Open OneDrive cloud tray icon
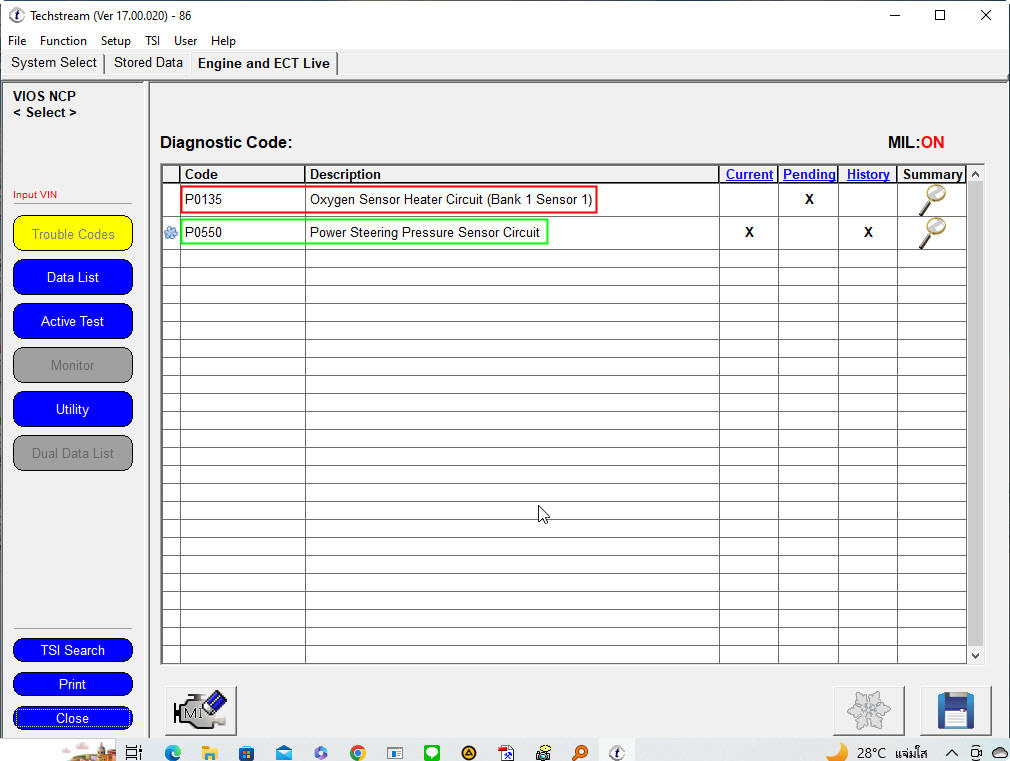Screen dimensions: 1010x761 1000,753
